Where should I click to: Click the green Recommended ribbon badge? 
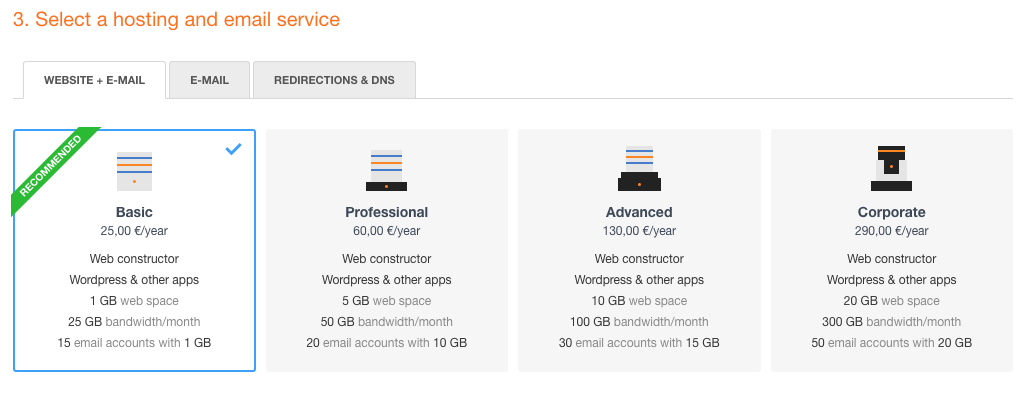[x=55, y=167]
